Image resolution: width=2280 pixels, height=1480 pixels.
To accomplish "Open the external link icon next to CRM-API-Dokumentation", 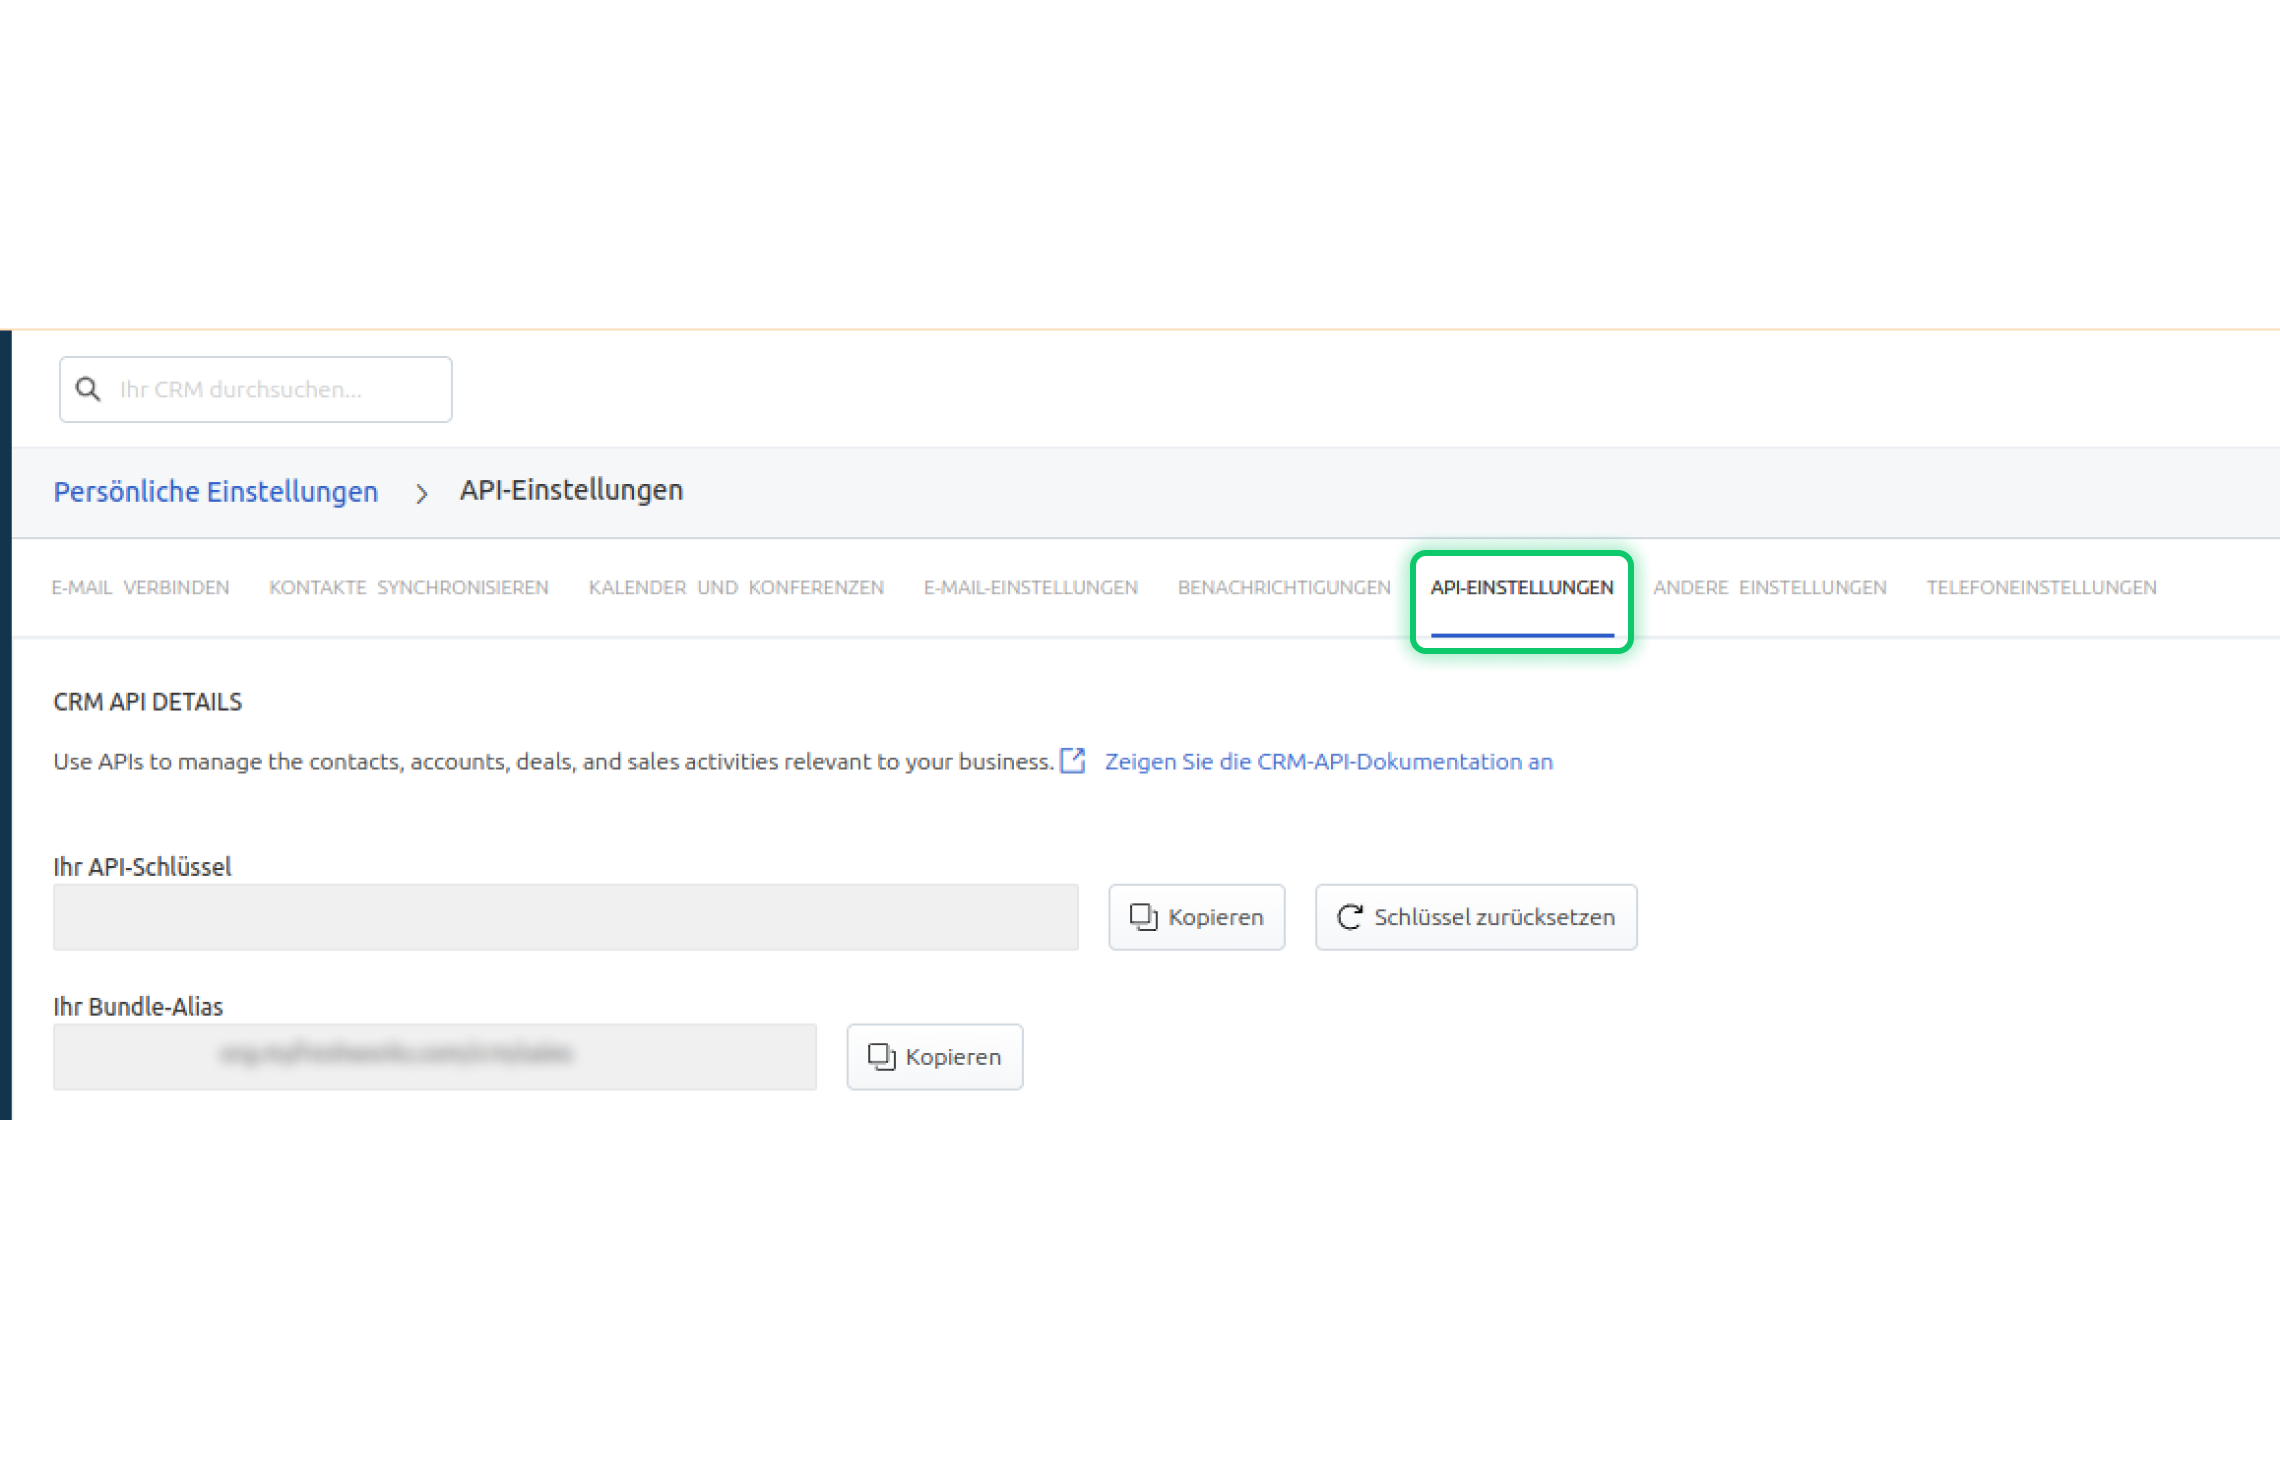I will point(1072,761).
